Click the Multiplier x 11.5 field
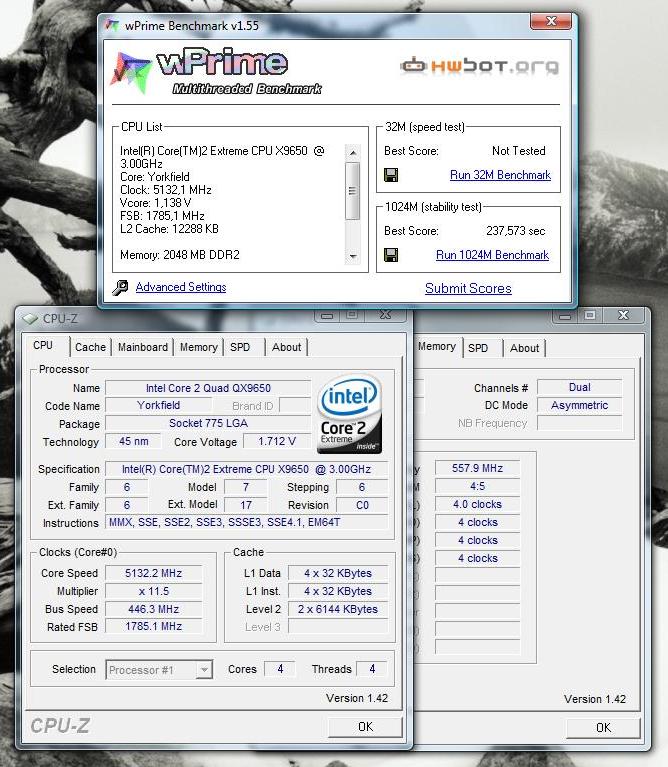Viewport: 668px width, 767px height. pyautogui.click(x=154, y=591)
